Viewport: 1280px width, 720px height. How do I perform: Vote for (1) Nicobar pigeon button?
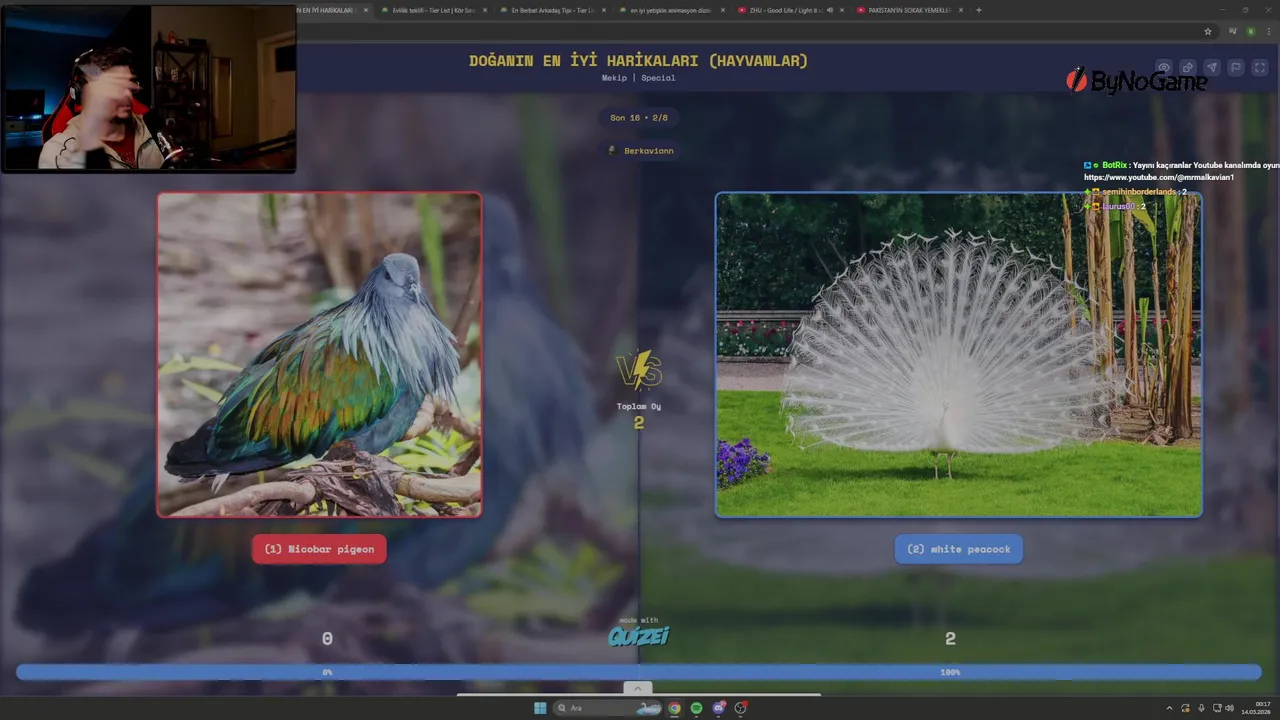point(319,549)
